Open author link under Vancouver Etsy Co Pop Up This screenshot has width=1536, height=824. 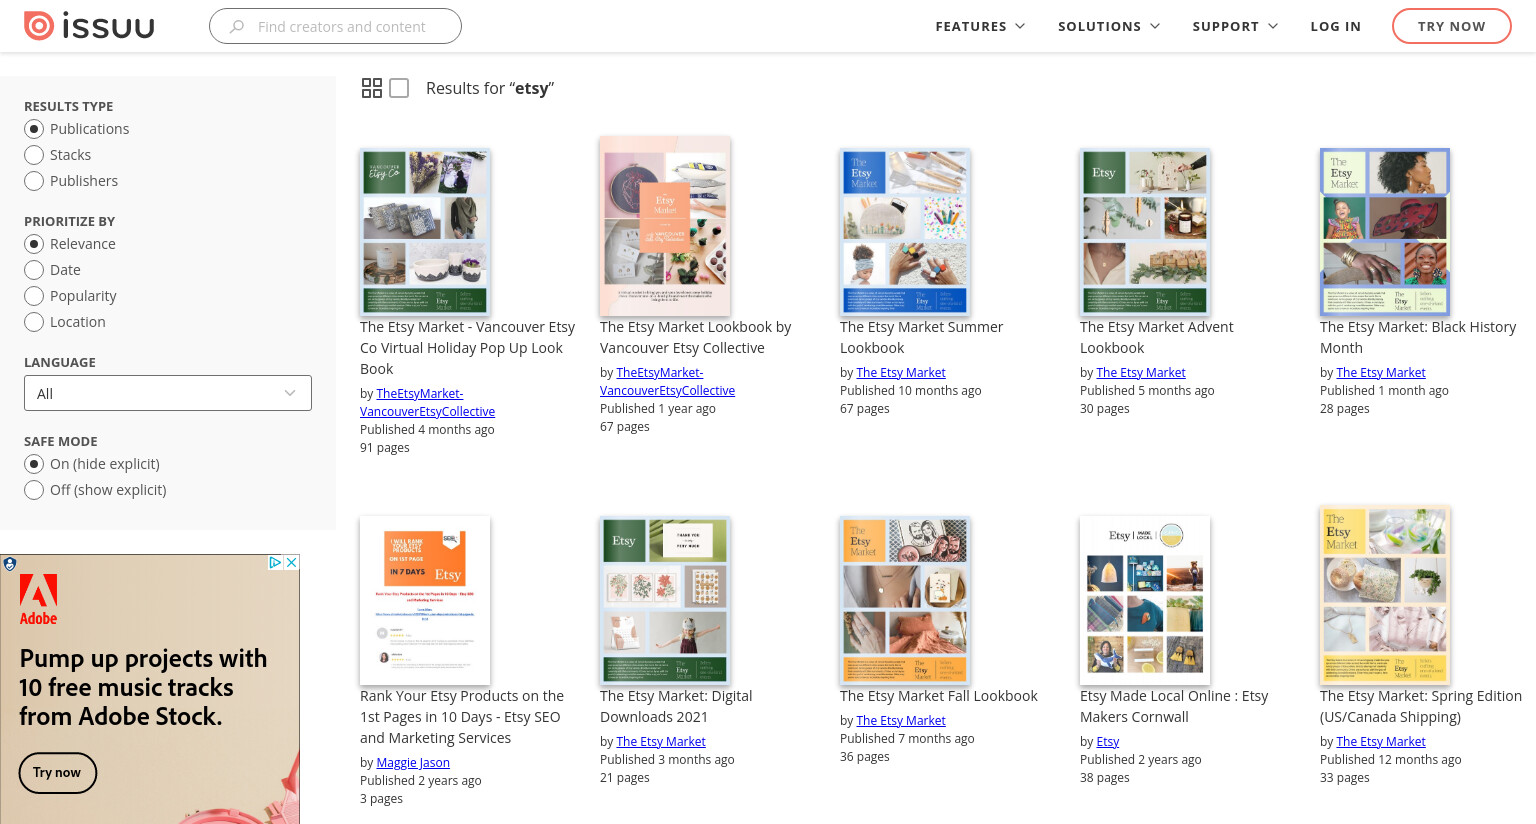[x=428, y=402]
